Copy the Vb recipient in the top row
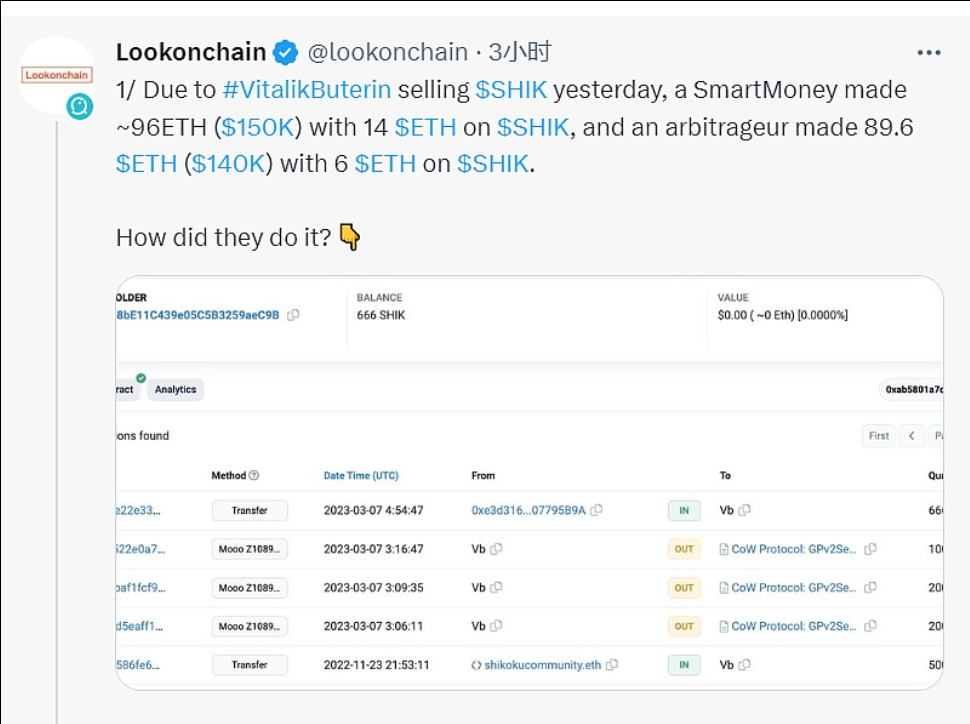The height and width of the screenshot is (724, 970). click(x=744, y=510)
